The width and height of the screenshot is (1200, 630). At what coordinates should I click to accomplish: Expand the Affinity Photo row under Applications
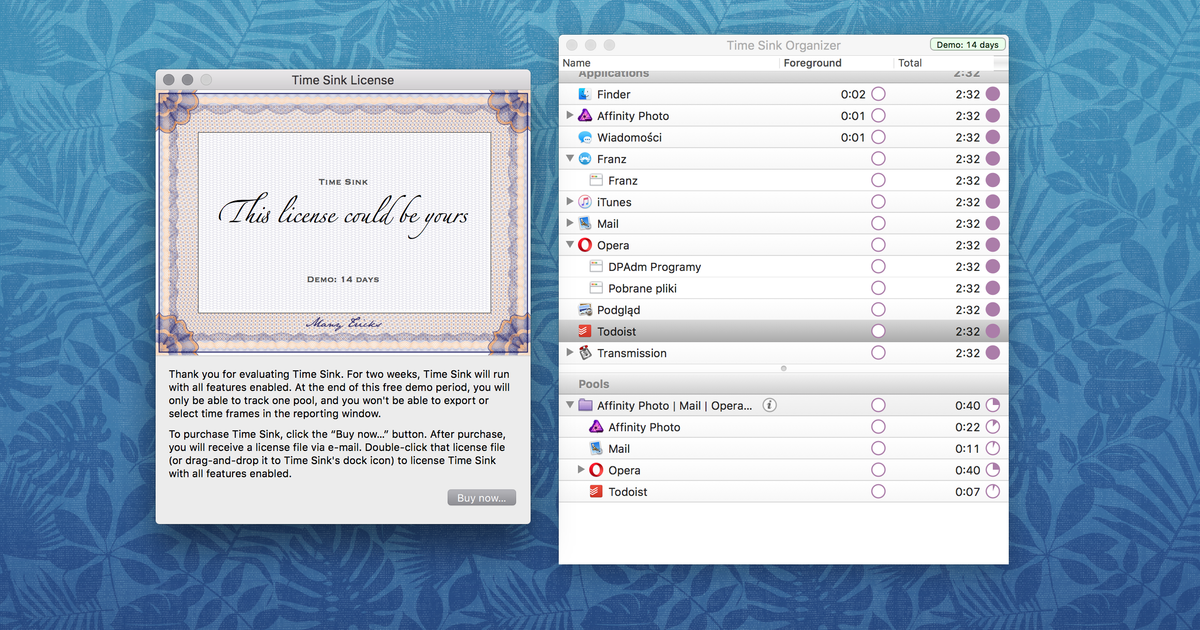[570, 116]
